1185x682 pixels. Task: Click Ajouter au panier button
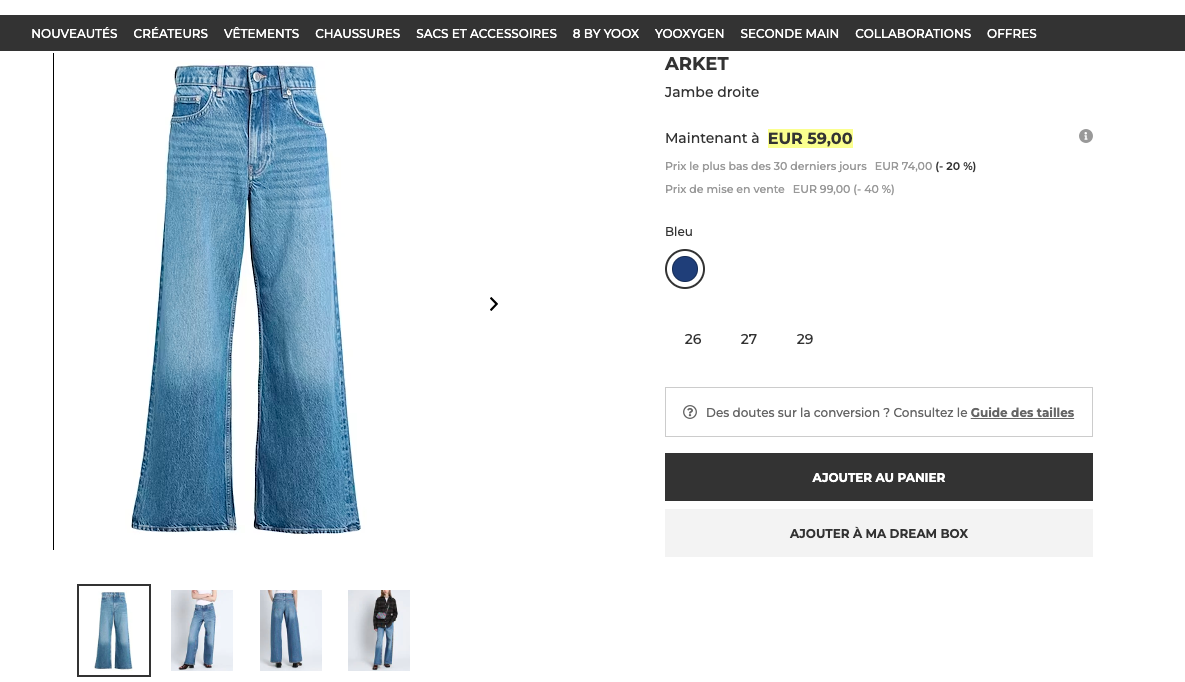coord(879,477)
